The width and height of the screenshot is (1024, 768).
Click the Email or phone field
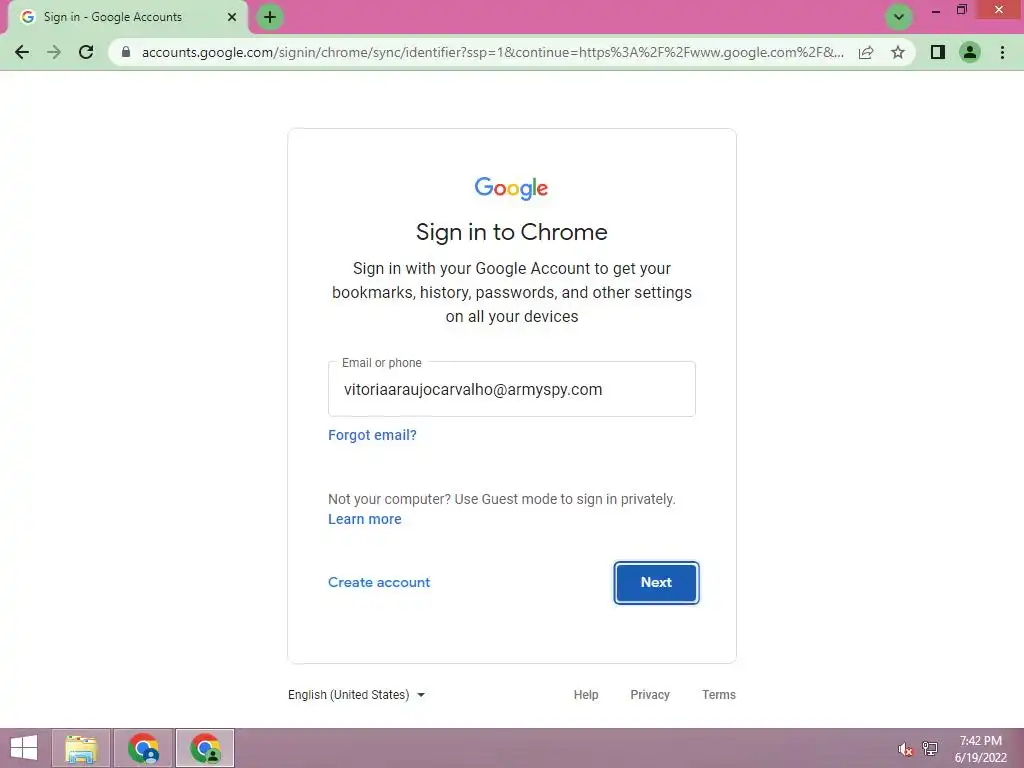511,389
